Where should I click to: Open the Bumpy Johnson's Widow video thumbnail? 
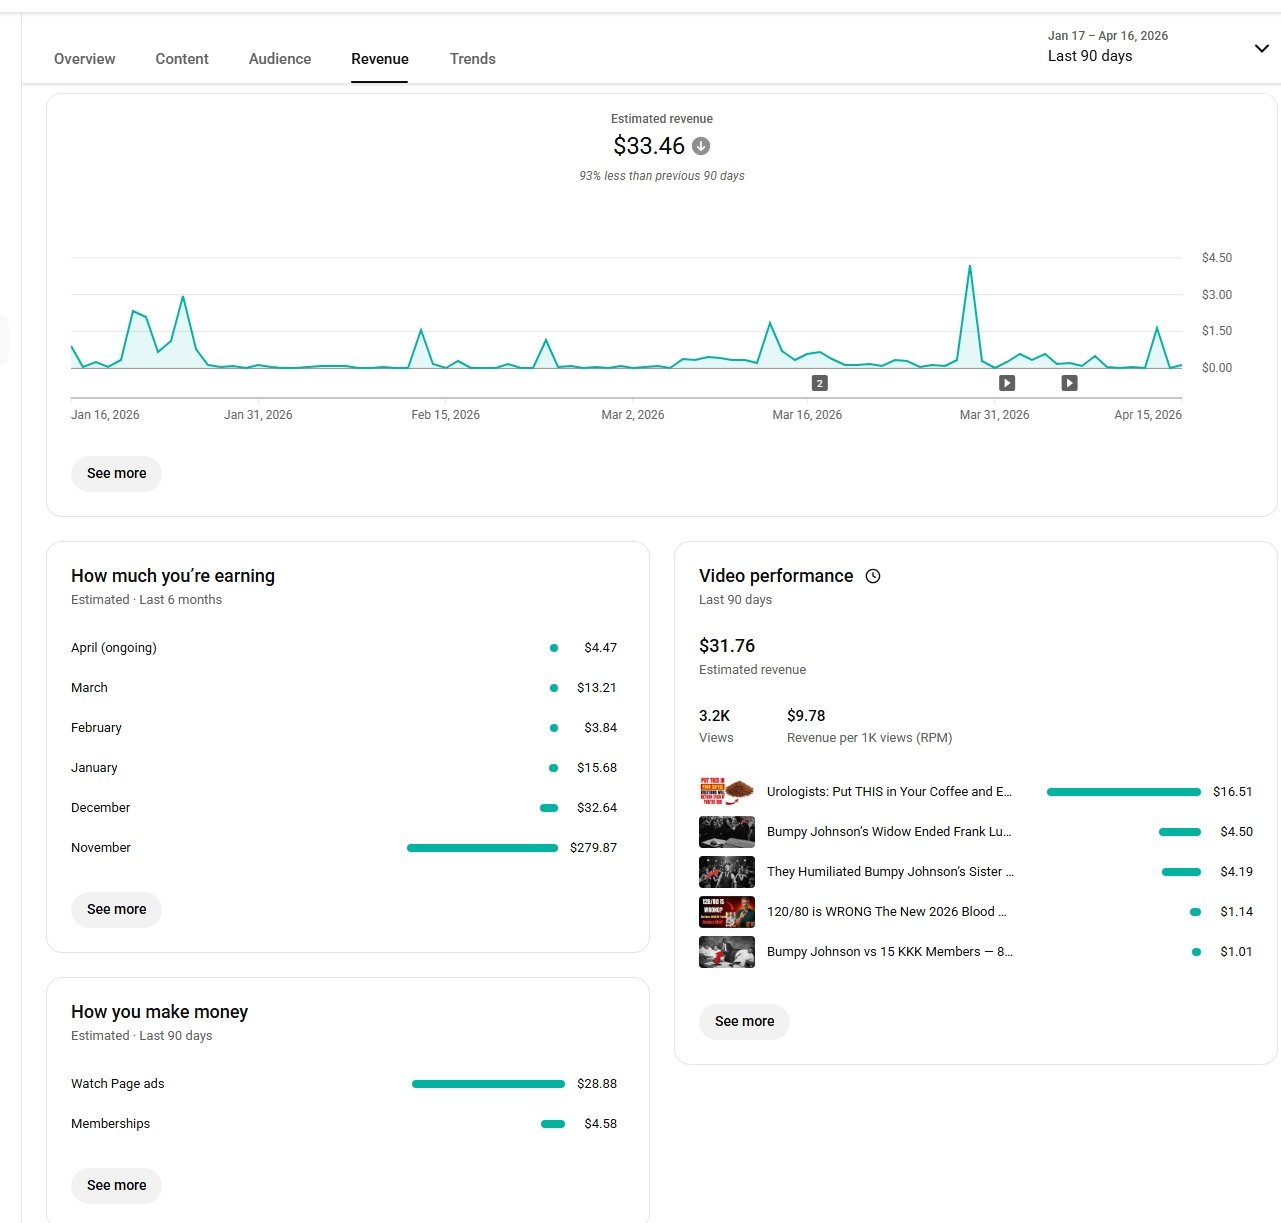pos(727,832)
